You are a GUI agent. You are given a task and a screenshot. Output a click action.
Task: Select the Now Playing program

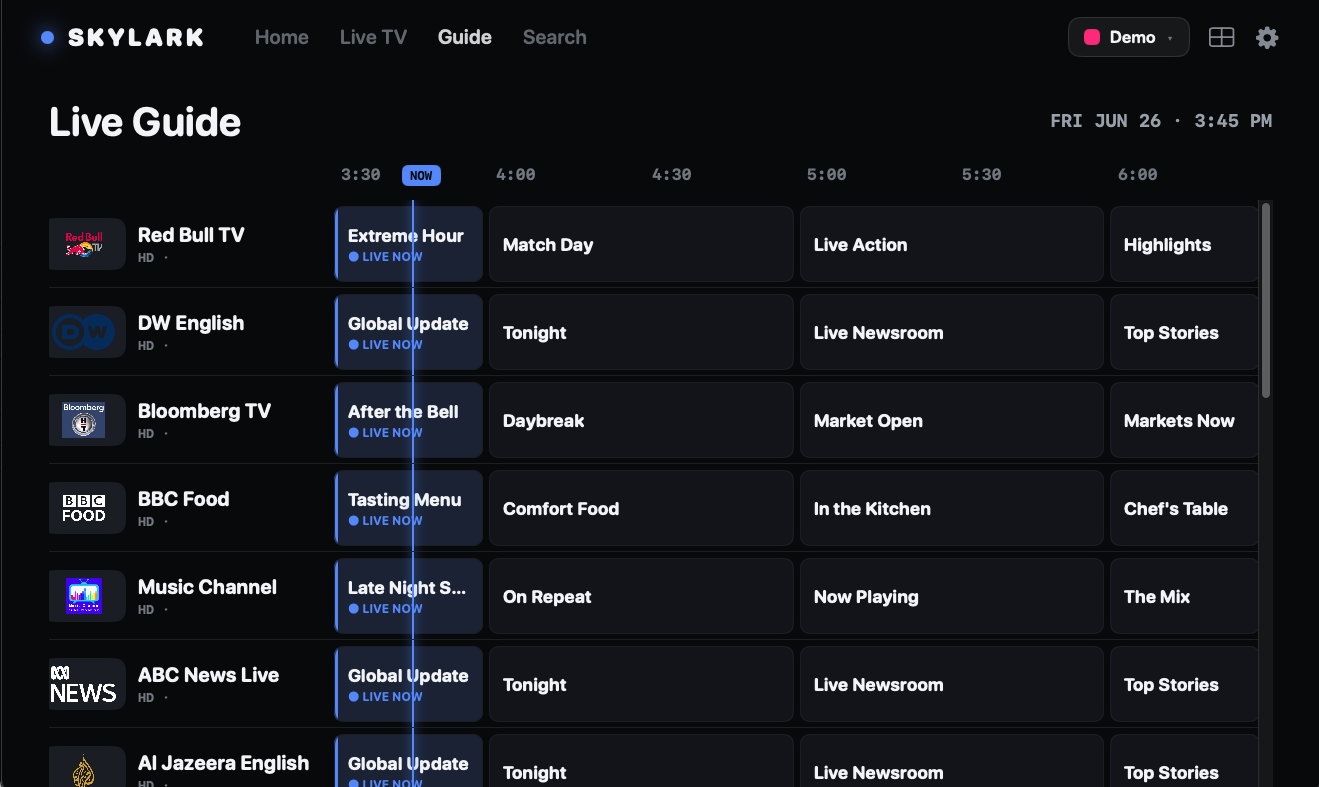pos(952,596)
